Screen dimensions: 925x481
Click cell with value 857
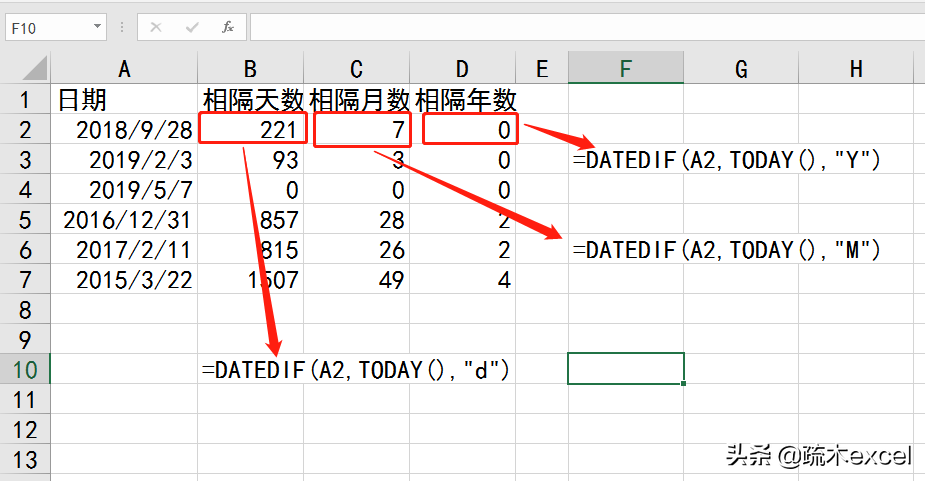pyautogui.click(x=250, y=220)
